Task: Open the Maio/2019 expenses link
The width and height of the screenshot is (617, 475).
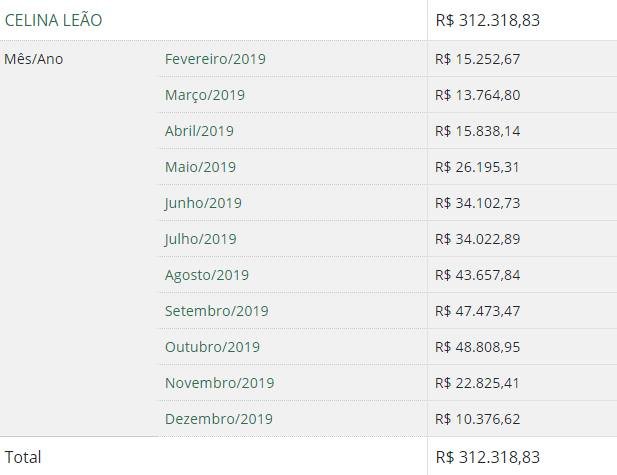Action: (x=201, y=167)
